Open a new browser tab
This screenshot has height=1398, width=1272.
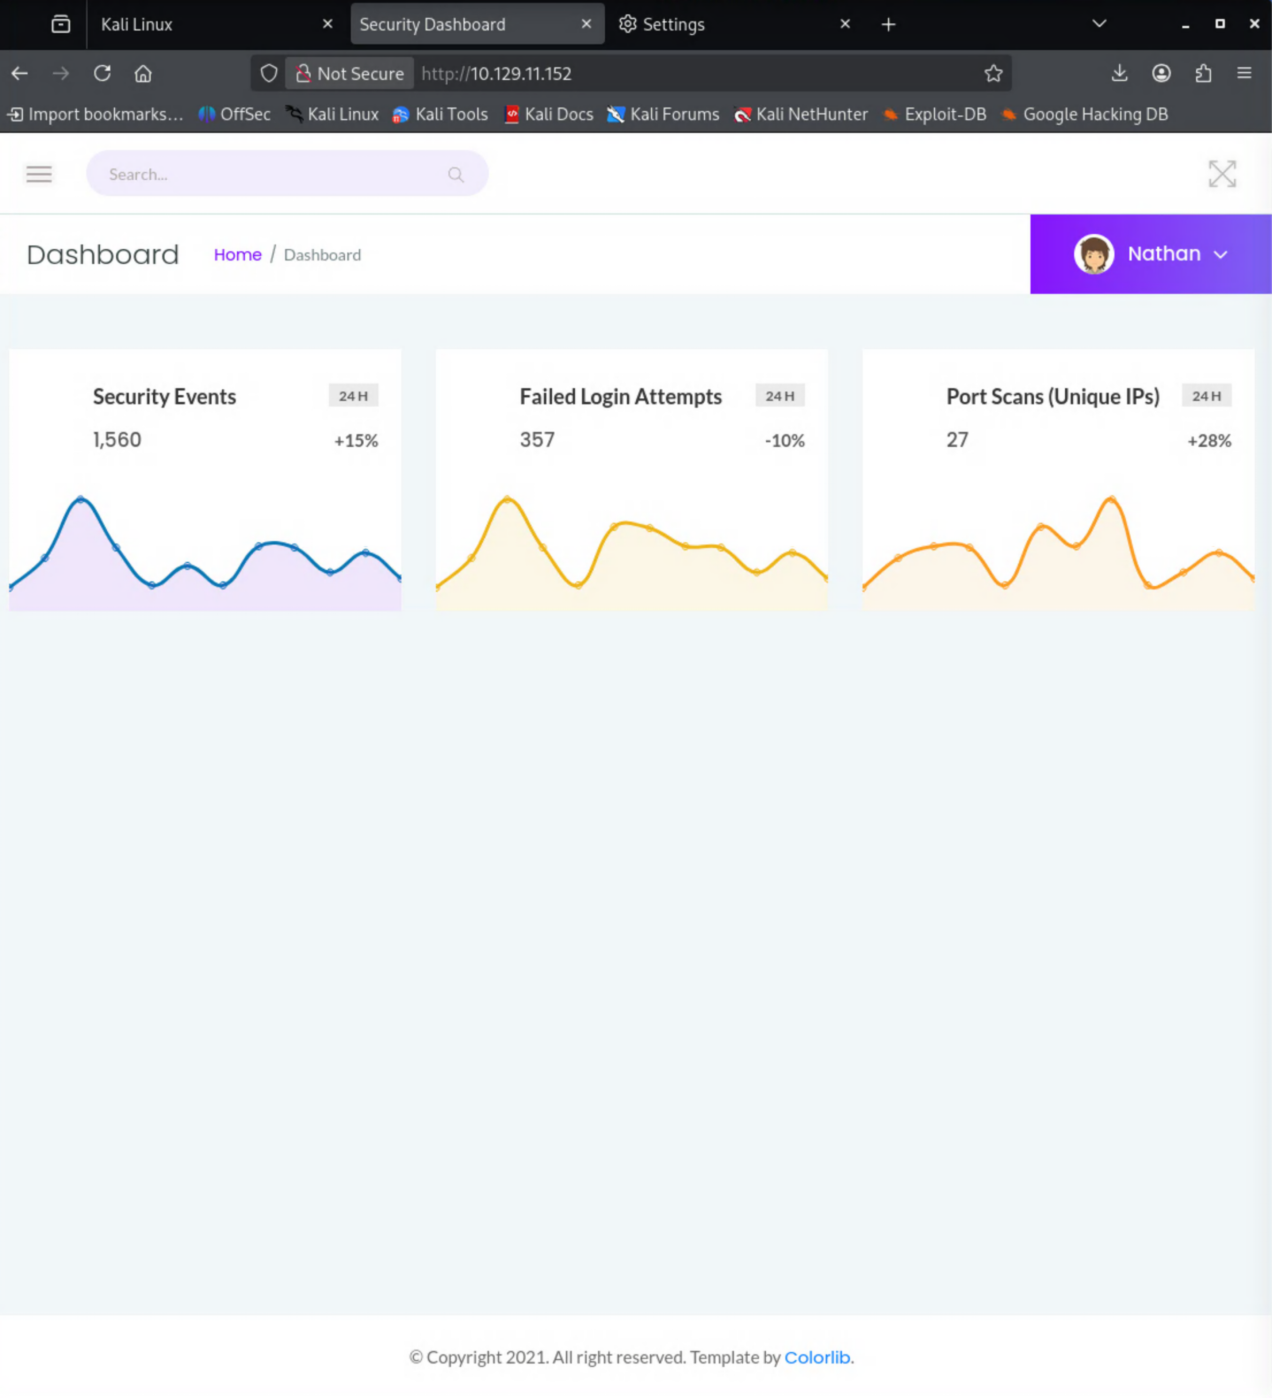pos(888,24)
